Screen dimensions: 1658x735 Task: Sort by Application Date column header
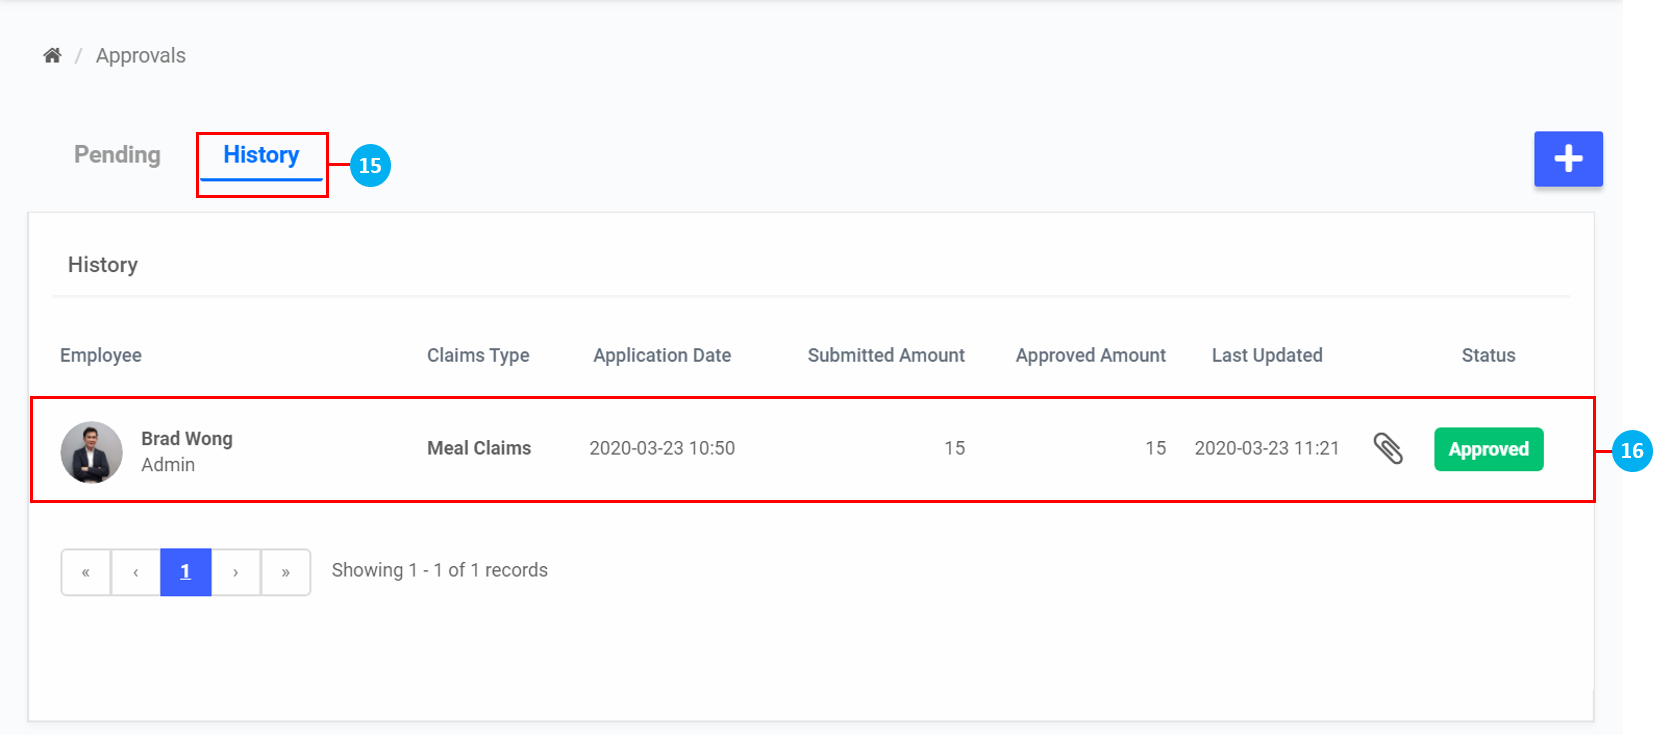[x=662, y=355]
